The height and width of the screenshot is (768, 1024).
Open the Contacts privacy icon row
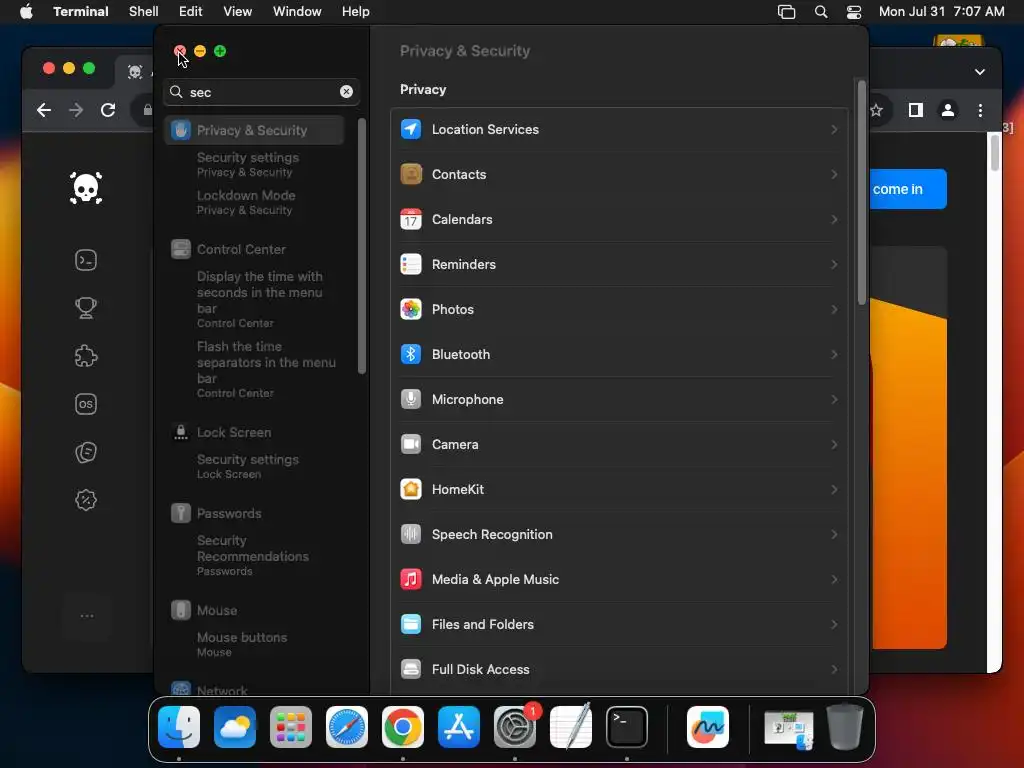click(x=619, y=174)
